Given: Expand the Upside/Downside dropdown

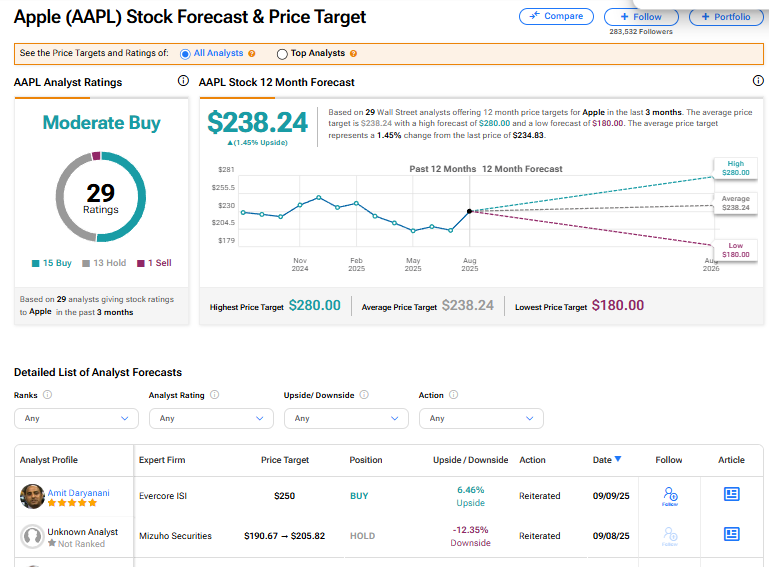Looking at the screenshot, I should tap(346, 418).
